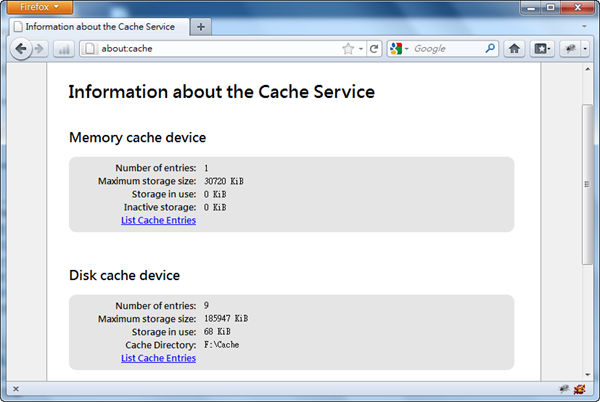
Task: Open the bookmarks toolbar button
Action: click(x=543, y=48)
